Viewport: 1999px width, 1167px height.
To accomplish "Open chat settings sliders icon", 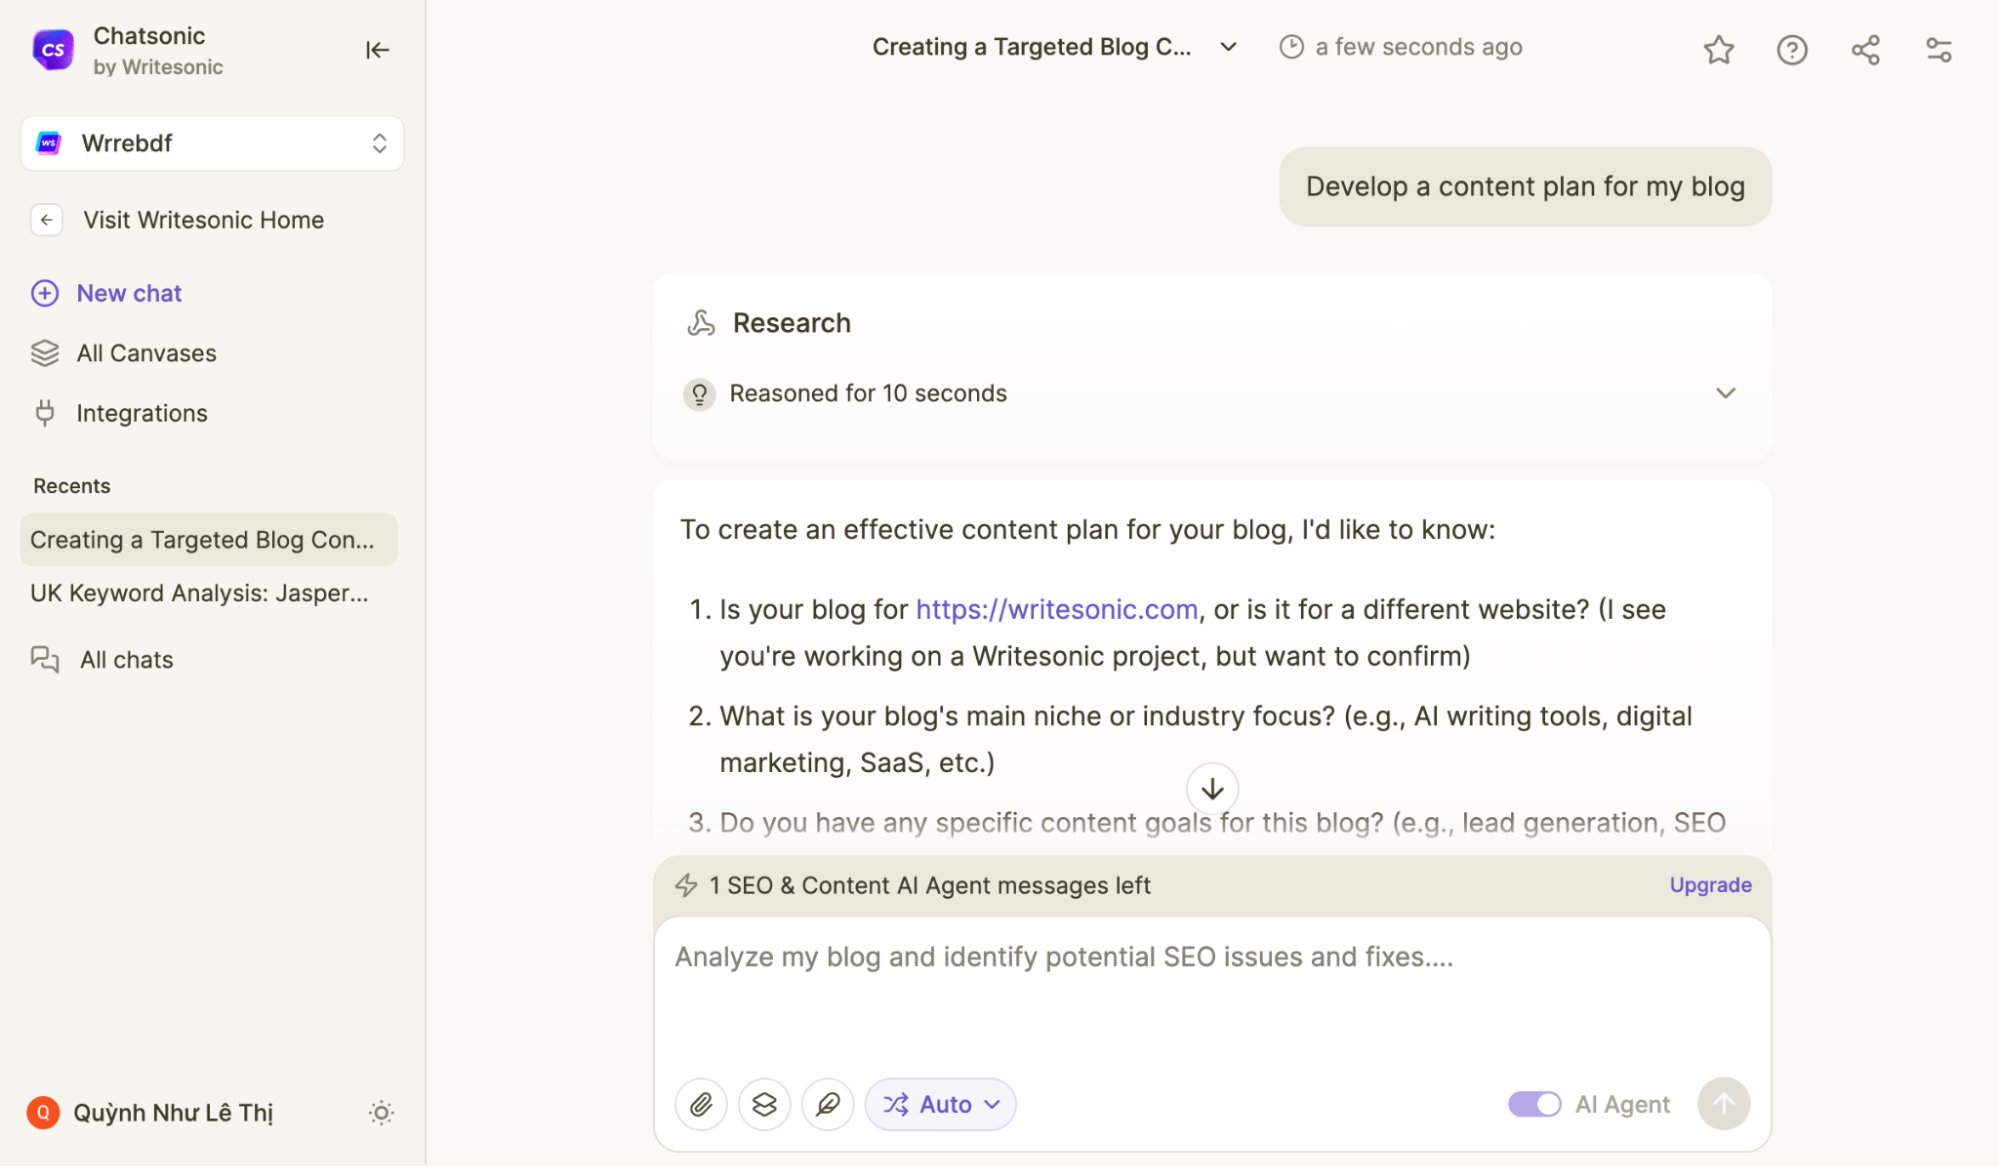I will 1938,49.
